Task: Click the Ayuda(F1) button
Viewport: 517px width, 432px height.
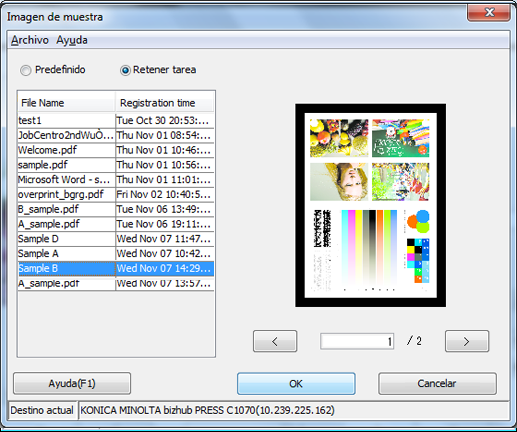Action: 72,383
